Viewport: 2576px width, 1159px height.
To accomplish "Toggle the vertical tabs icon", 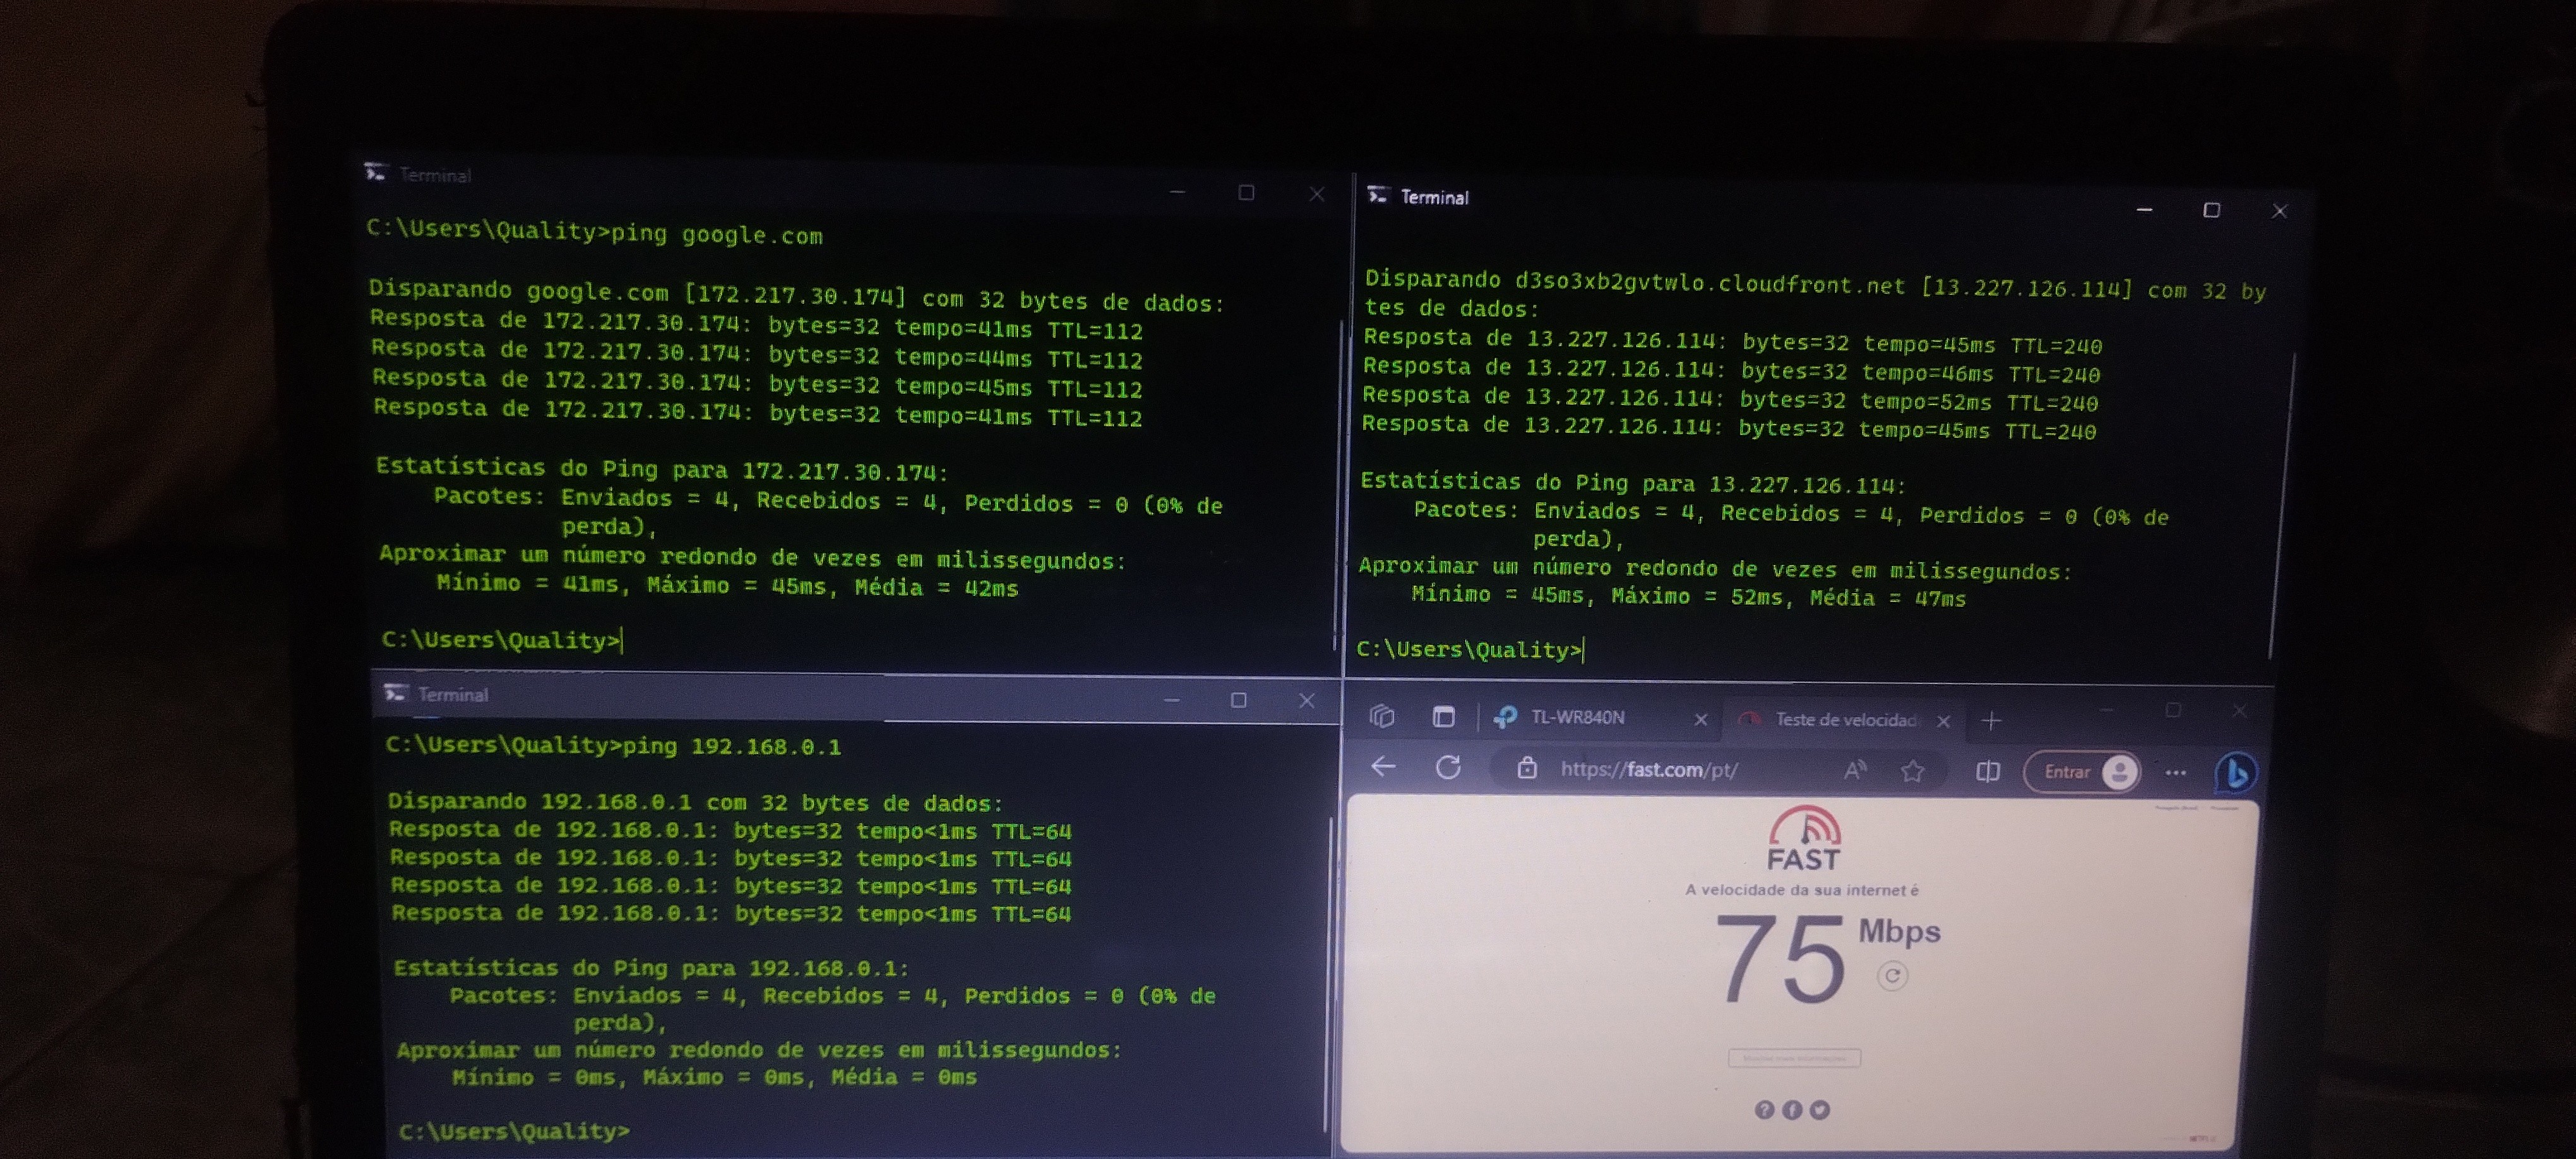I will [x=1443, y=717].
